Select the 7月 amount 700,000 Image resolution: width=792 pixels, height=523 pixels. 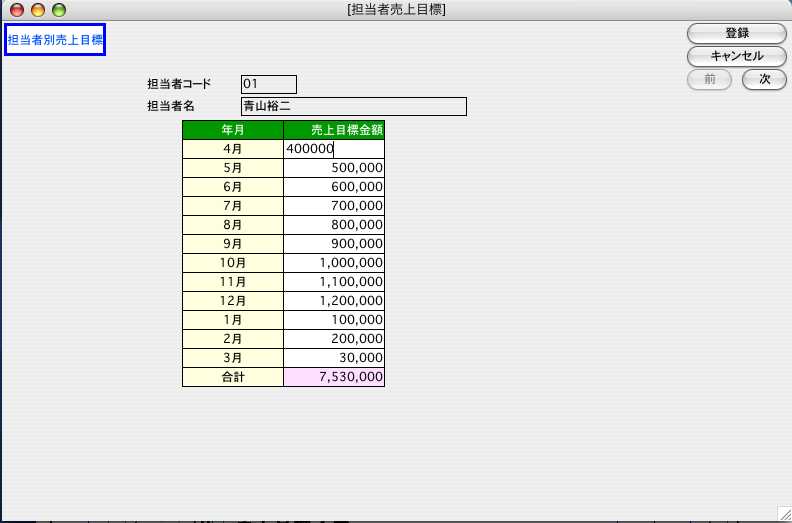[334, 206]
